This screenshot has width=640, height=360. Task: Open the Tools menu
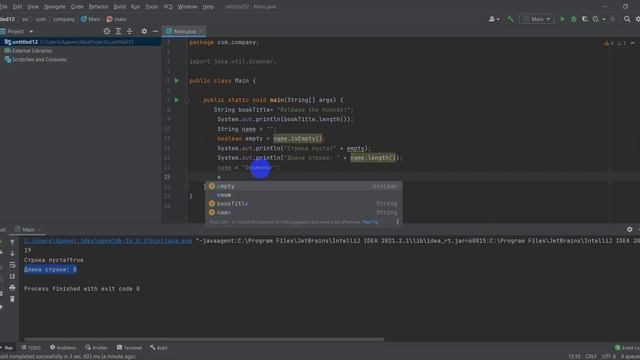pyautogui.click(x=151, y=7)
